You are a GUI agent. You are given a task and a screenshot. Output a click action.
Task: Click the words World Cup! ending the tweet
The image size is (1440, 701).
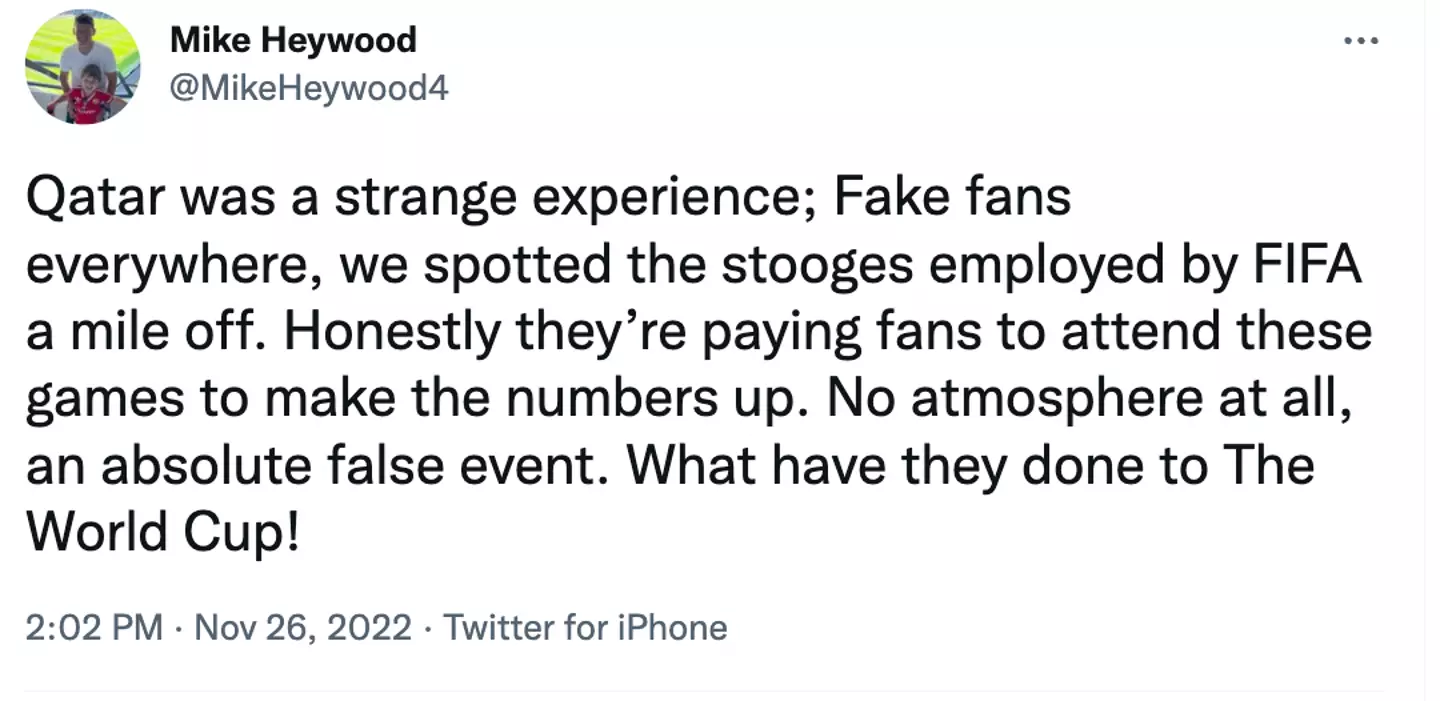point(162,533)
